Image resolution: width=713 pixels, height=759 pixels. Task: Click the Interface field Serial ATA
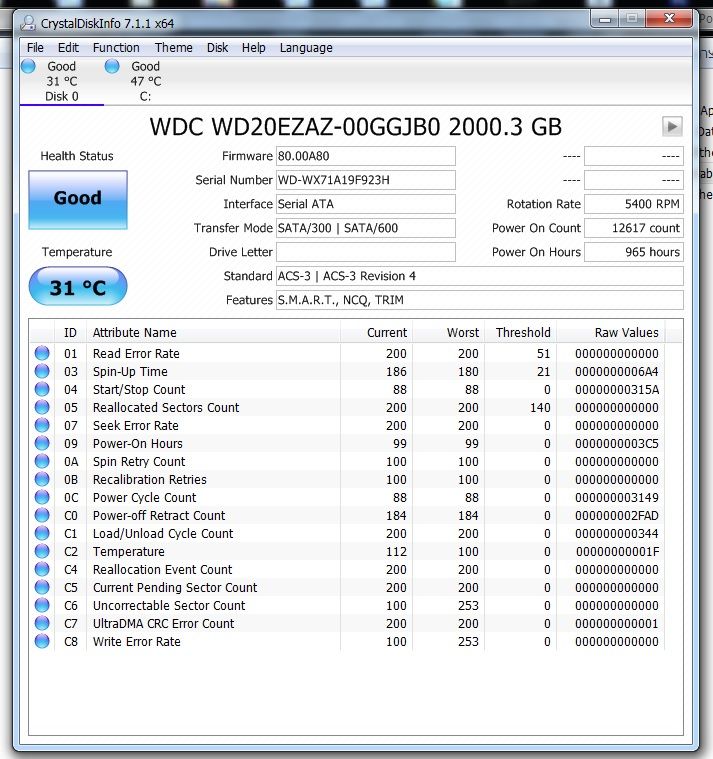click(365, 204)
